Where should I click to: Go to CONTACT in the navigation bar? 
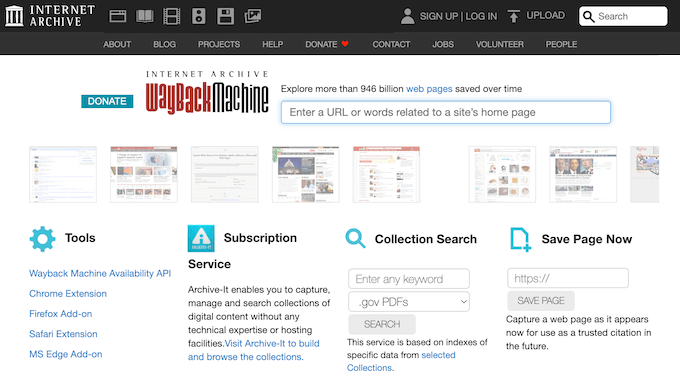click(391, 44)
